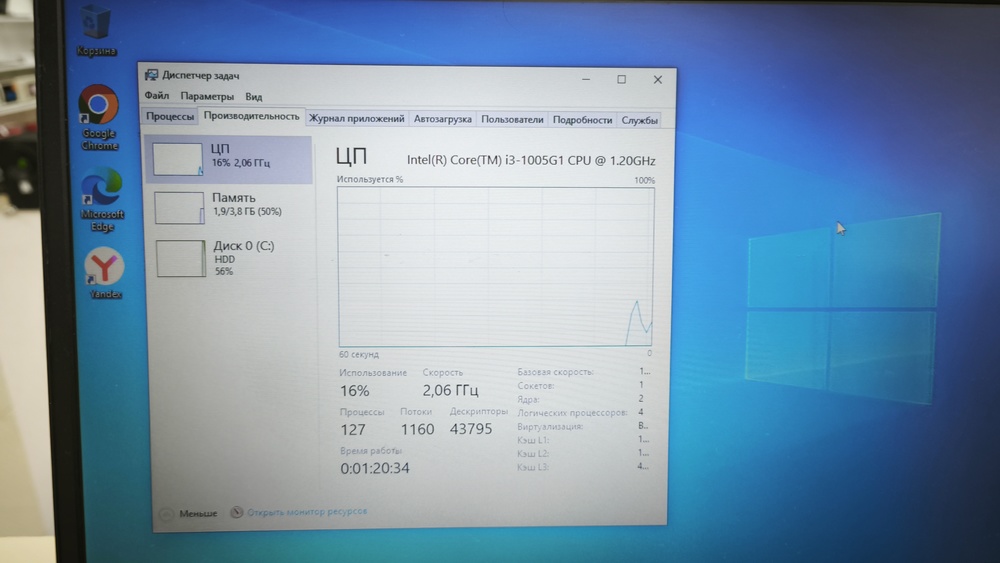
Task: Click the usage value 16%
Action: pos(355,390)
